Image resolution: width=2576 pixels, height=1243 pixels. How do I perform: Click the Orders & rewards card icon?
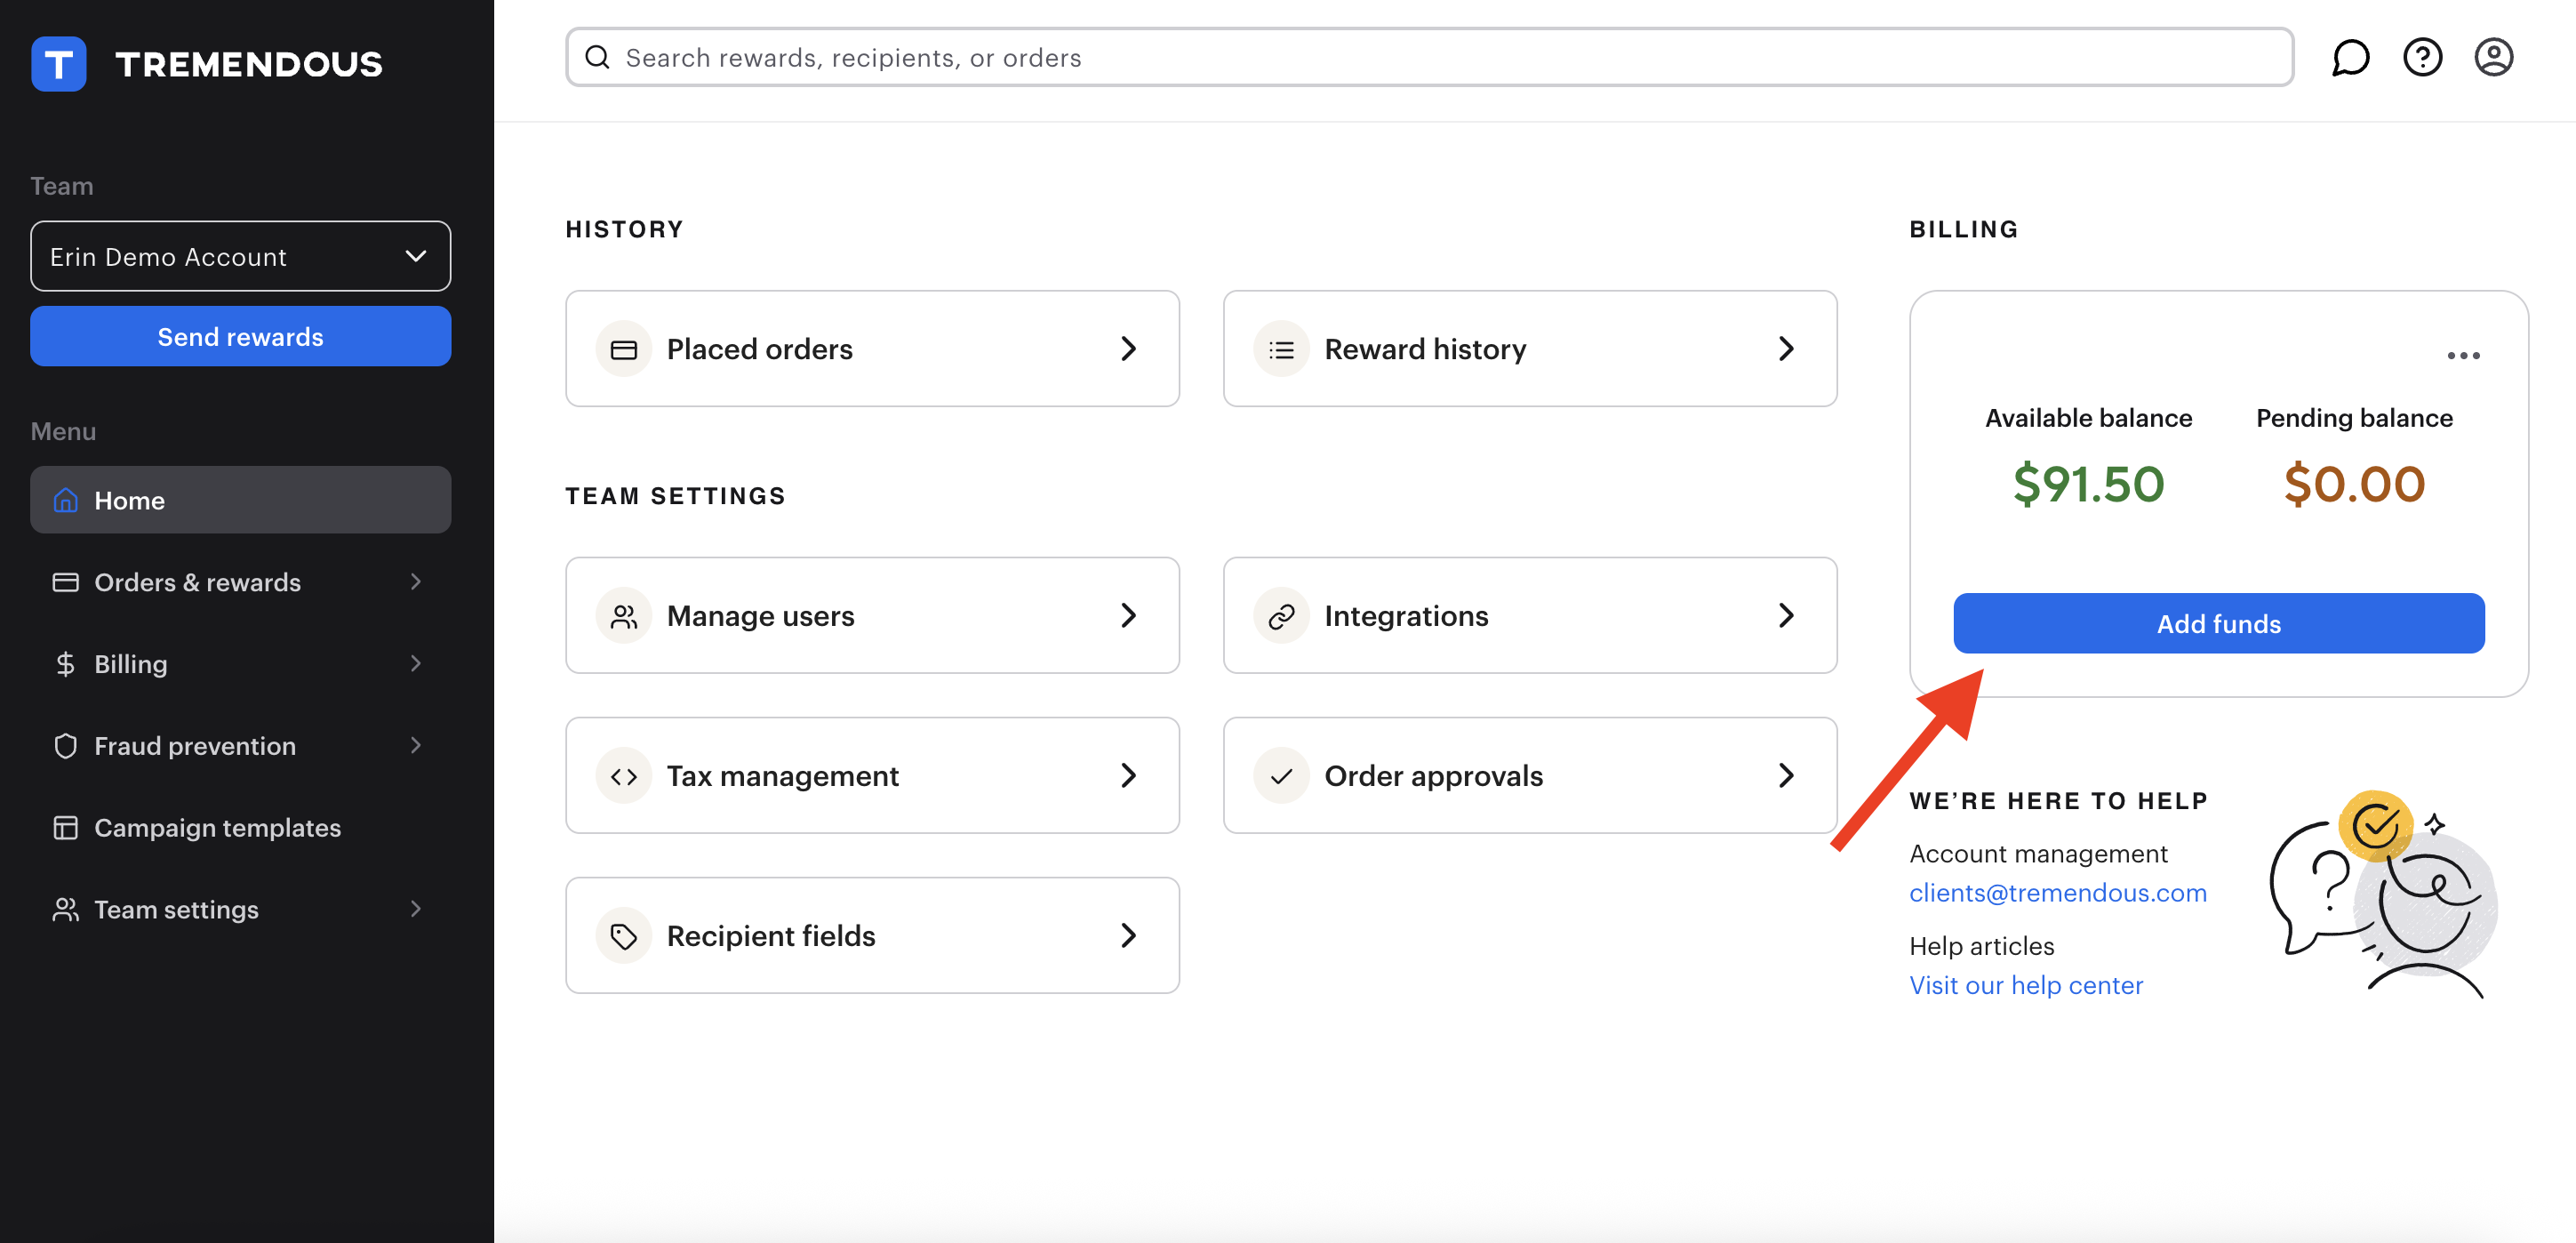coord(66,582)
